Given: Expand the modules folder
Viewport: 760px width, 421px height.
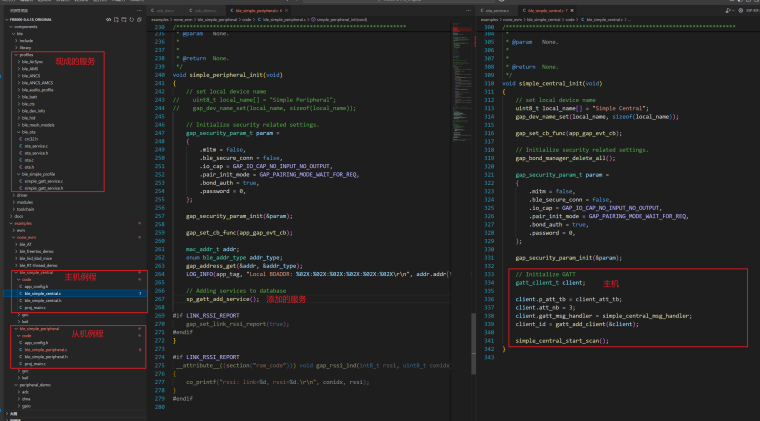Looking at the screenshot, I should [25, 202].
